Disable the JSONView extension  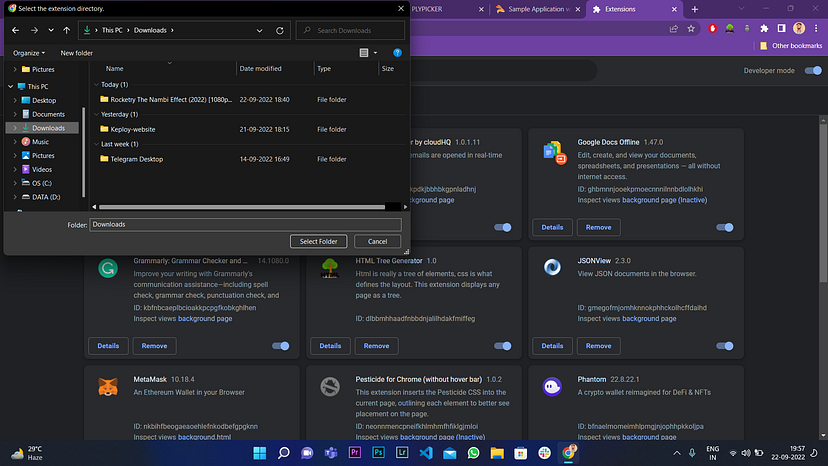click(x=724, y=346)
